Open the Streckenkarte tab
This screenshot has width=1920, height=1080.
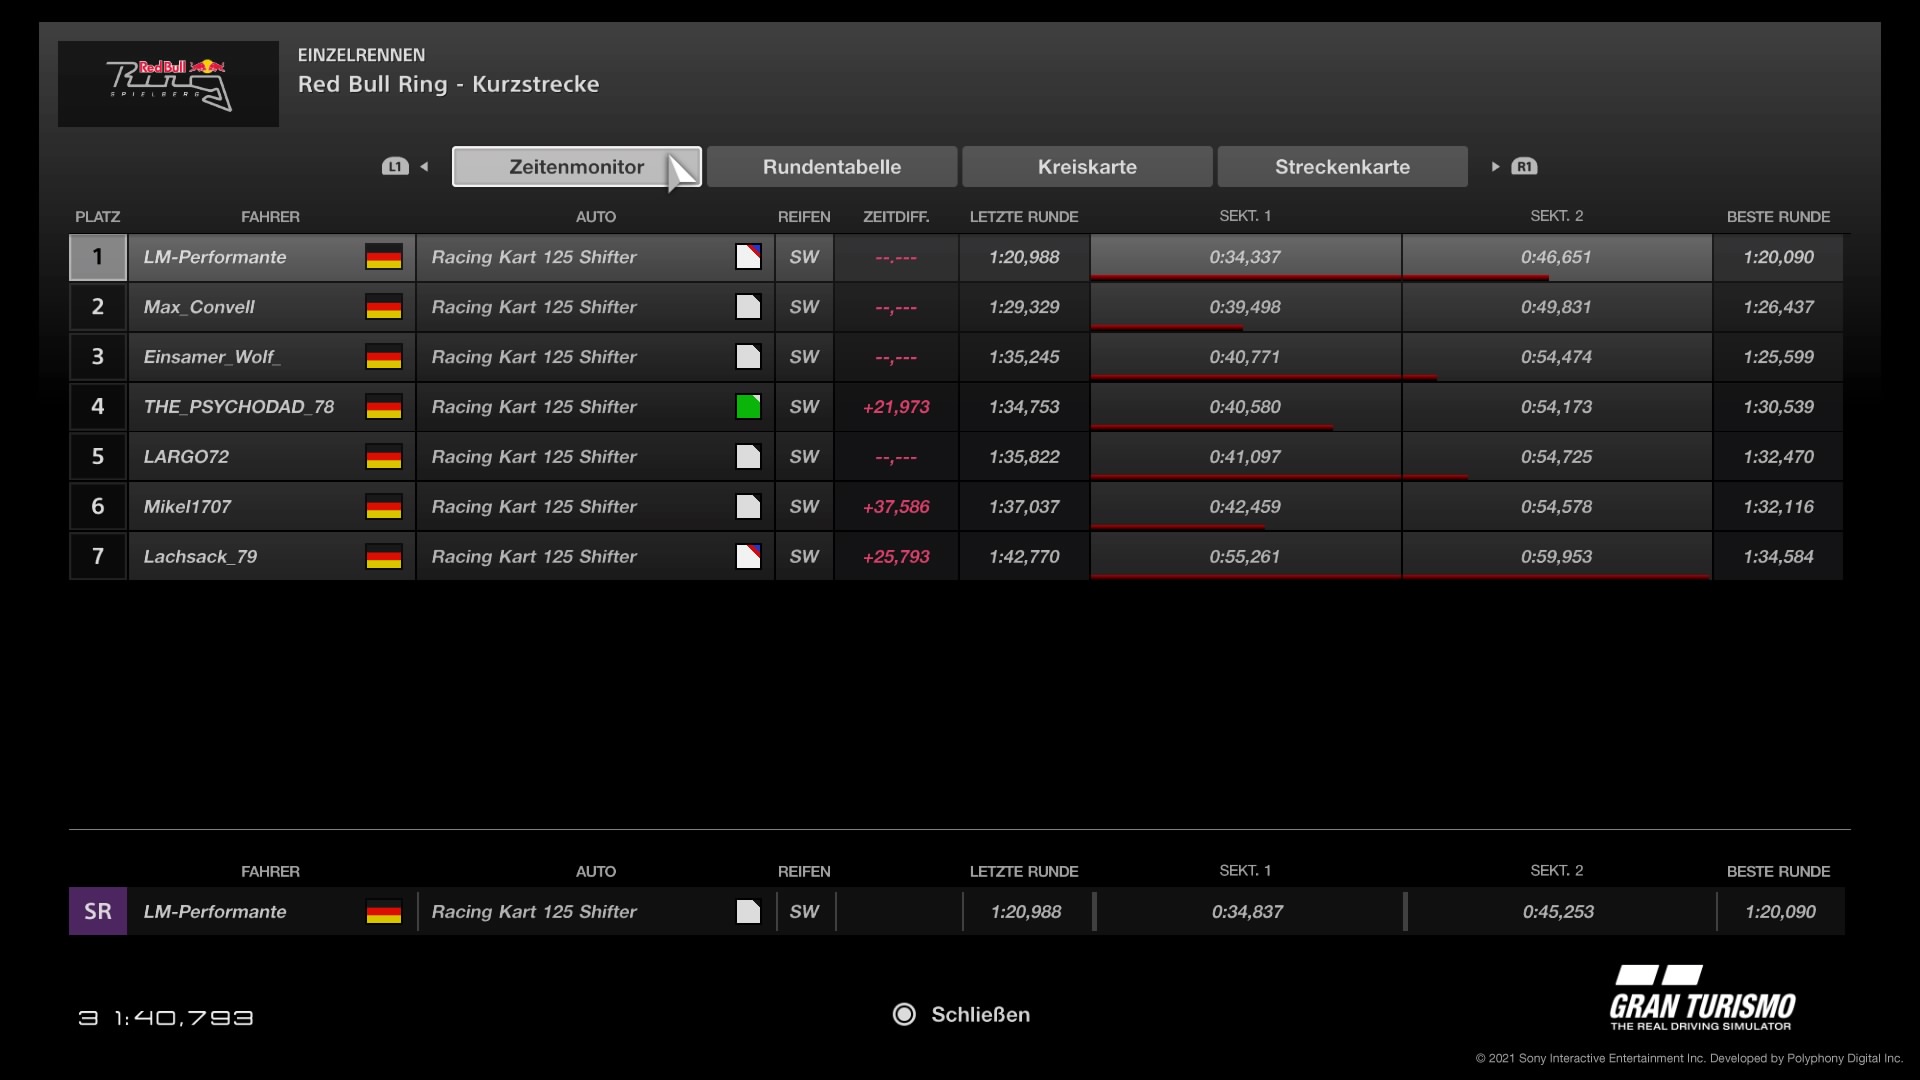[1342, 167]
